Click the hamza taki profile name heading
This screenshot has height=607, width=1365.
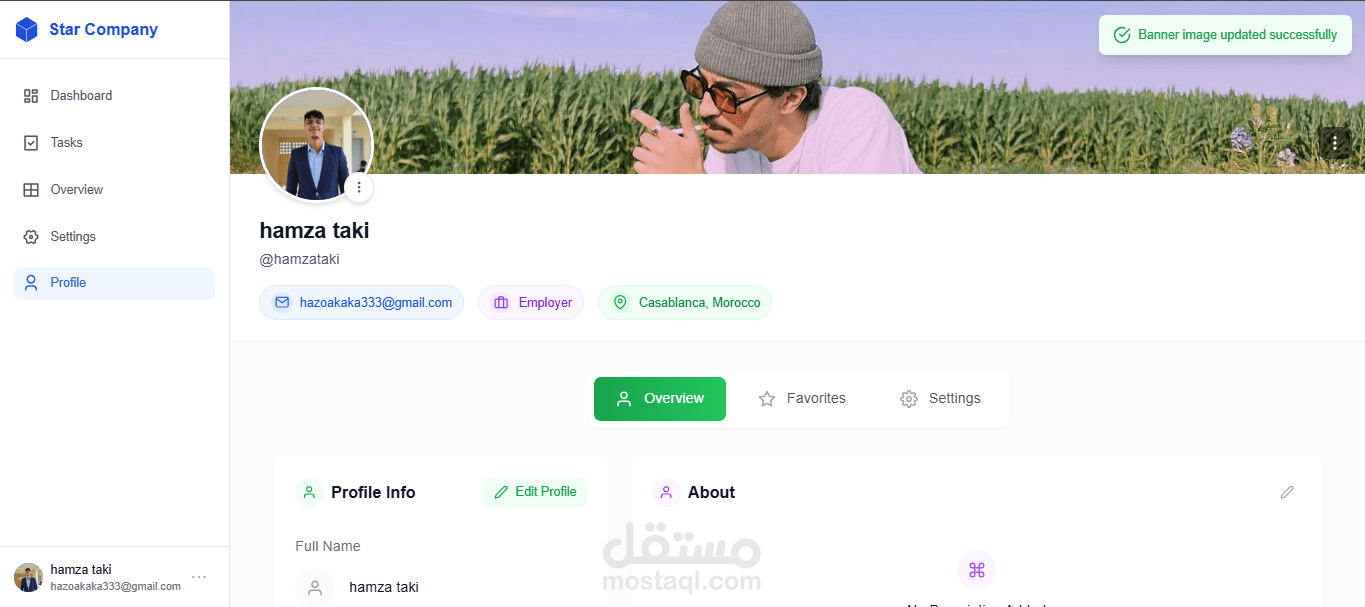pos(314,231)
